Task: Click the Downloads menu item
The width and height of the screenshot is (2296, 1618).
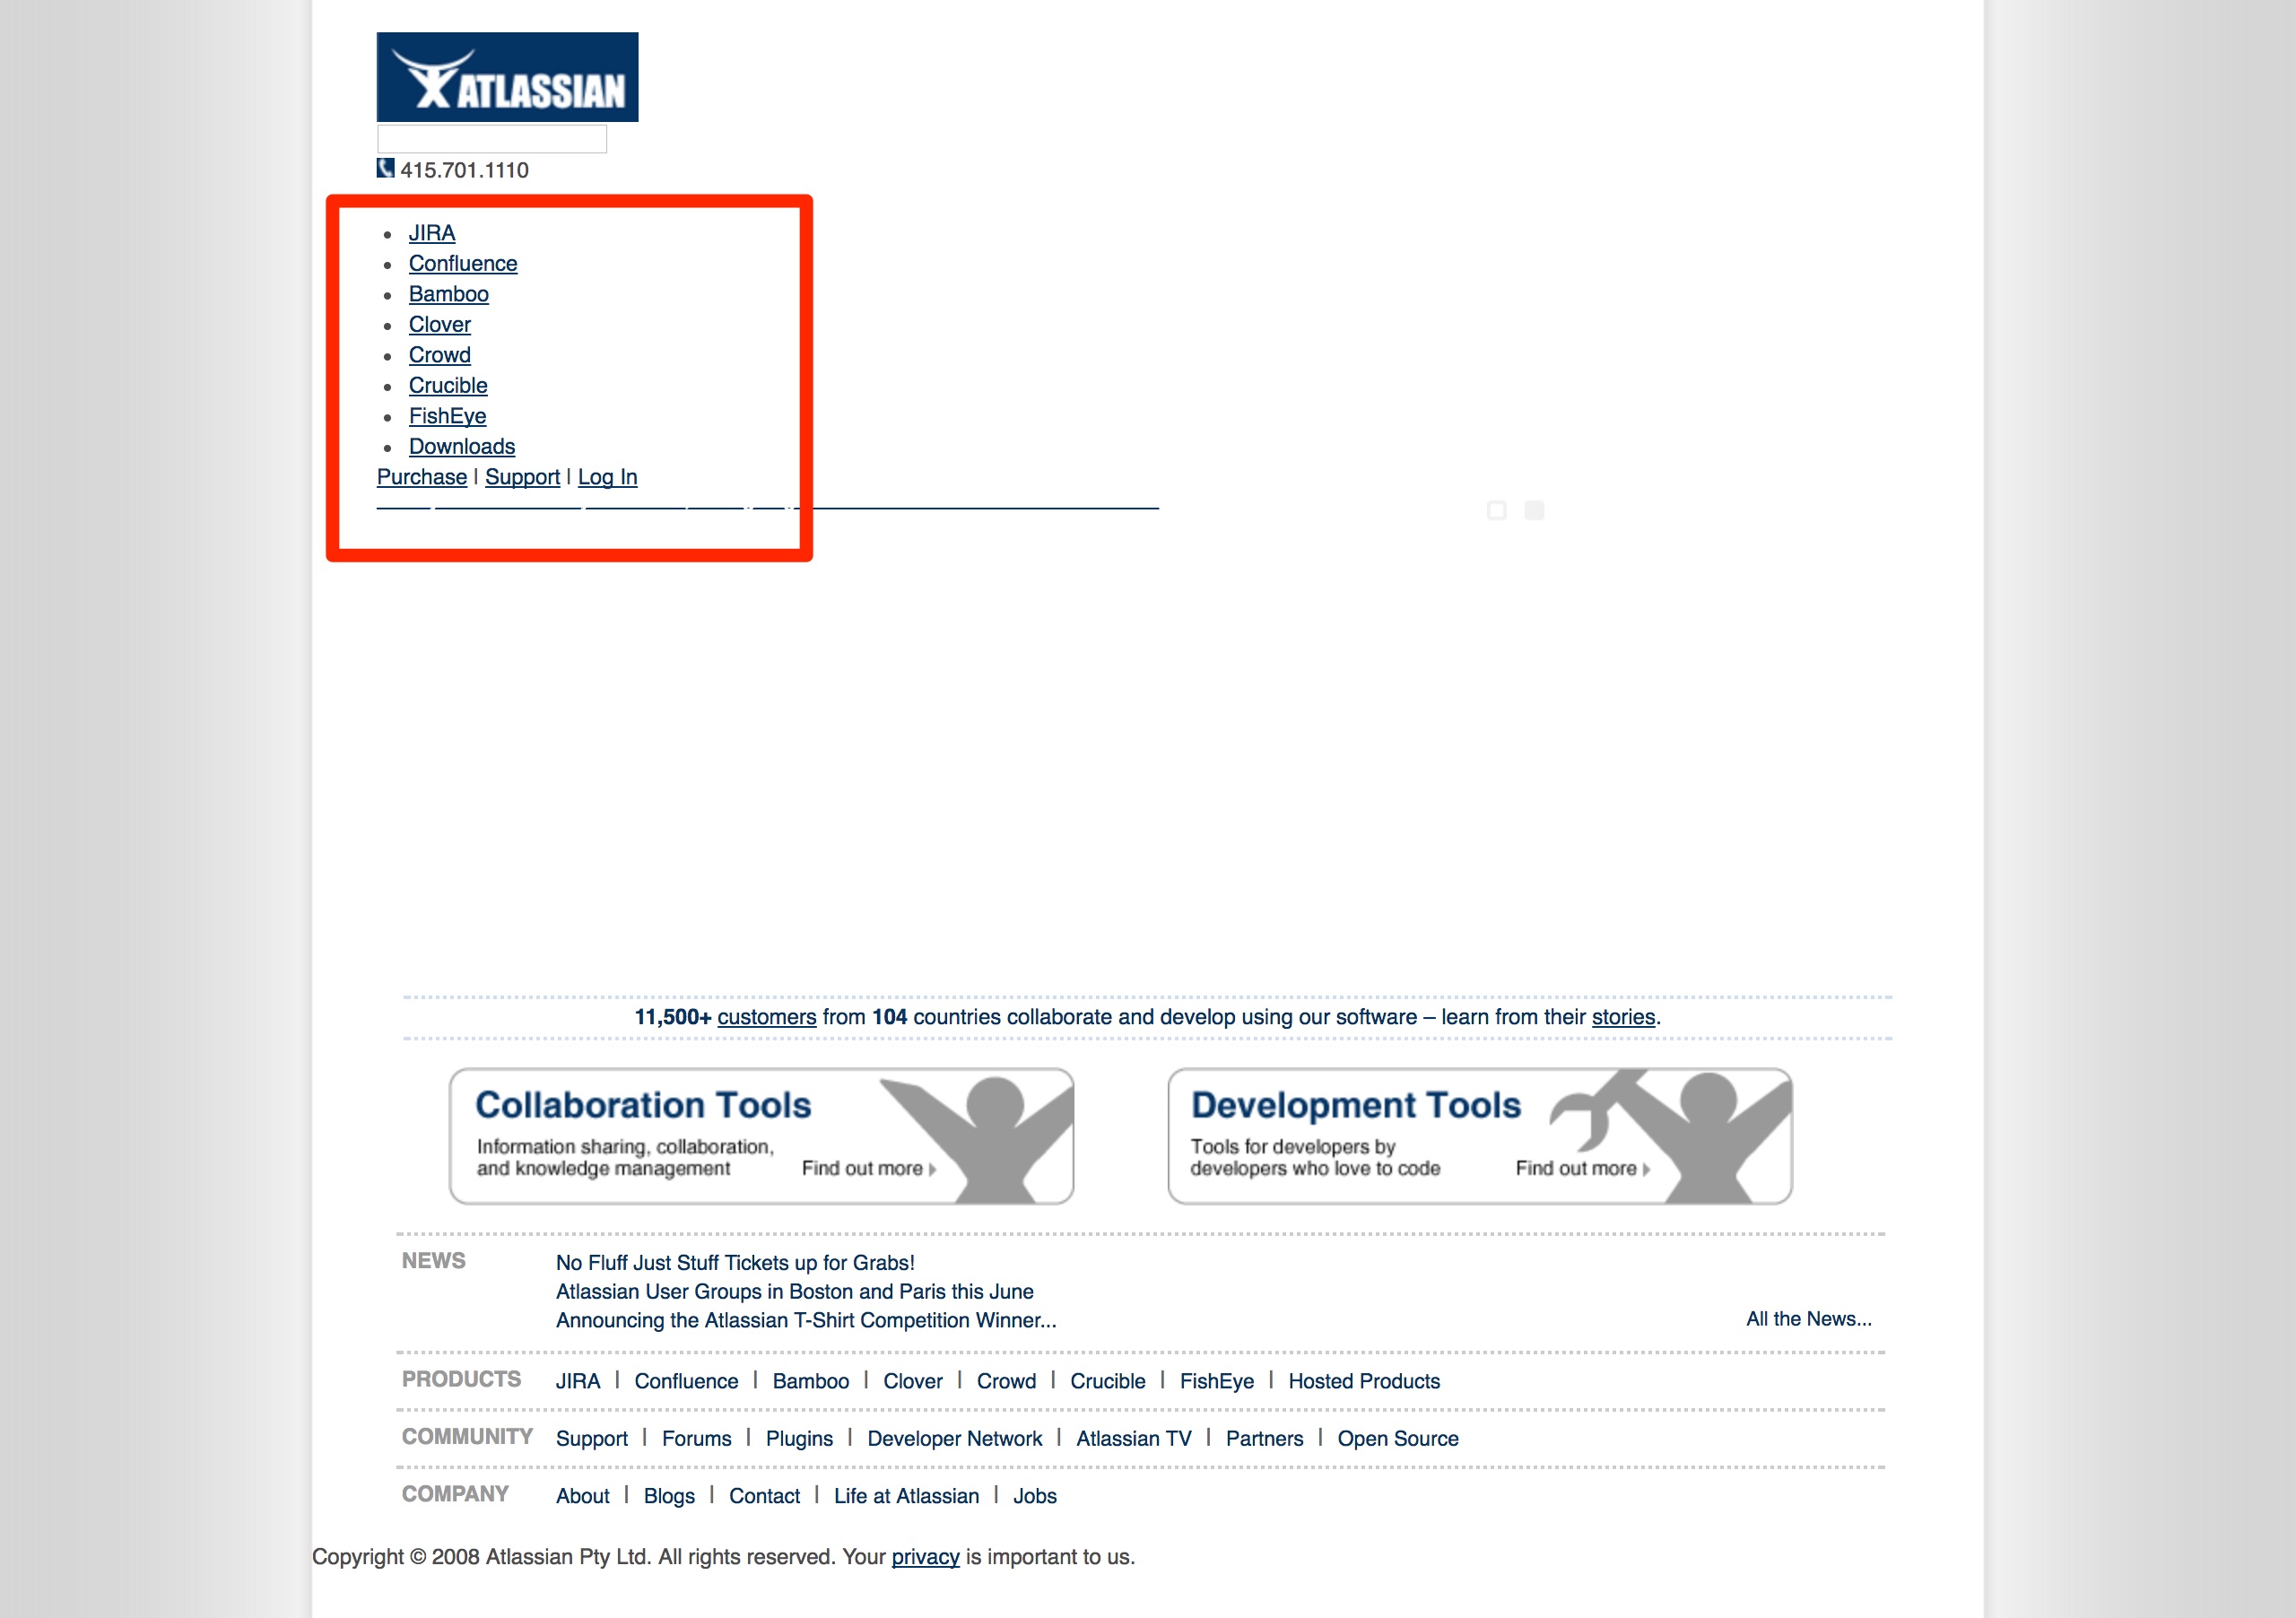Action: coord(461,447)
